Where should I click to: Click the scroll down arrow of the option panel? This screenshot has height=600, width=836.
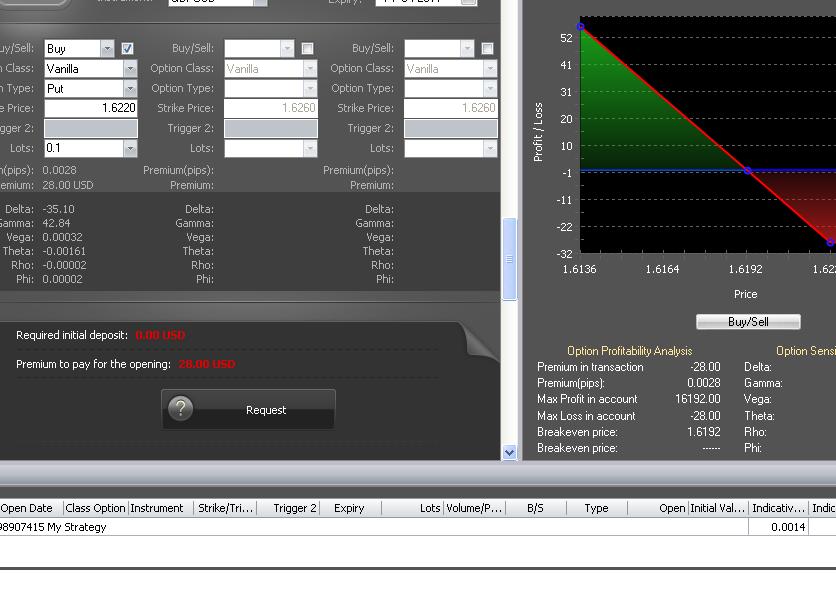coord(509,453)
